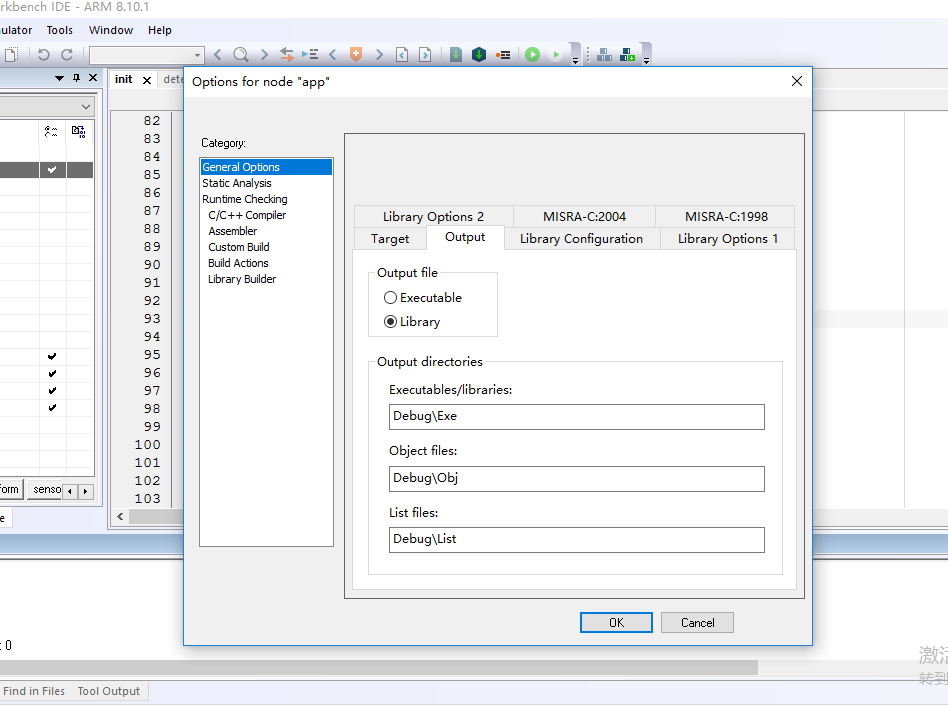948x705 pixels.
Task: Select the Executable output radio button
Action: coord(391,297)
